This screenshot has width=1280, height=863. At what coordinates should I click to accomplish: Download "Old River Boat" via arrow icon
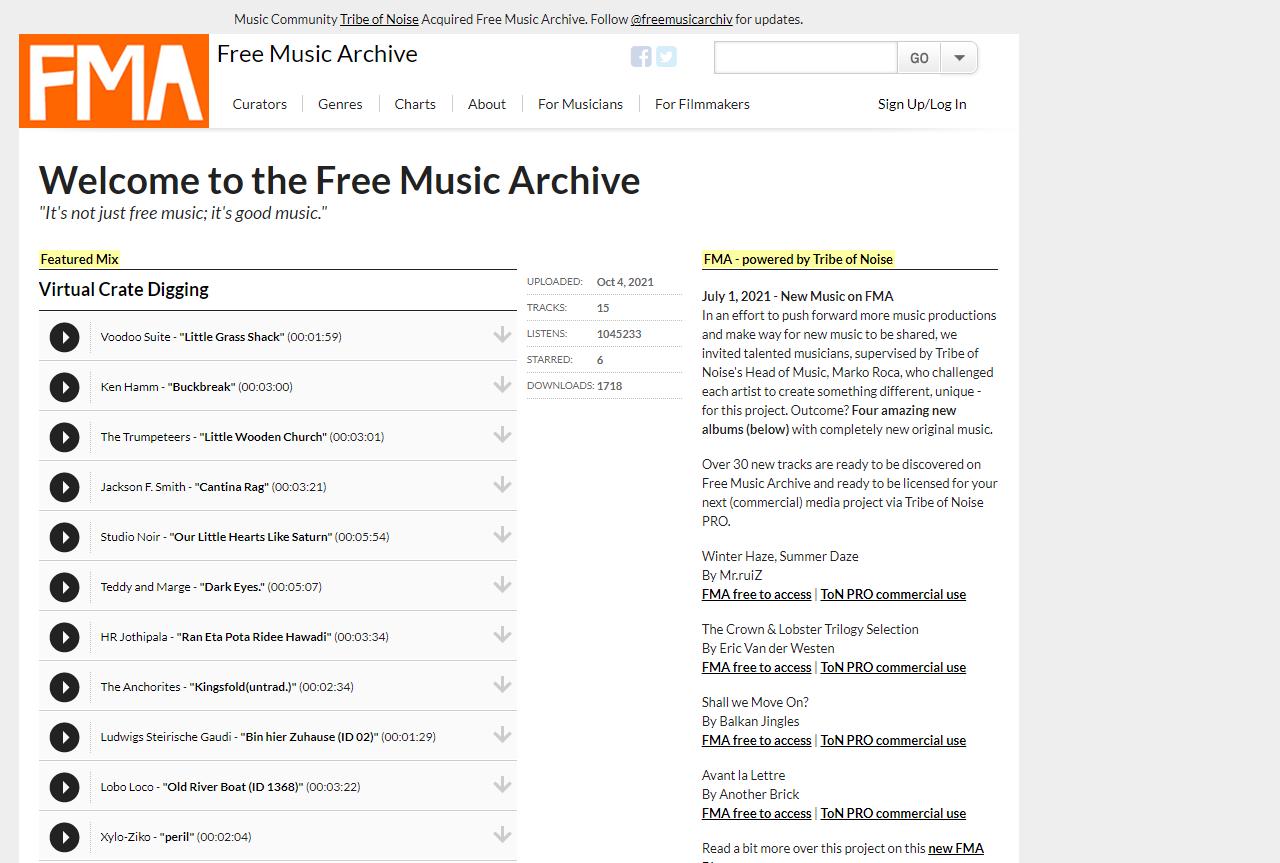coord(502,785)
